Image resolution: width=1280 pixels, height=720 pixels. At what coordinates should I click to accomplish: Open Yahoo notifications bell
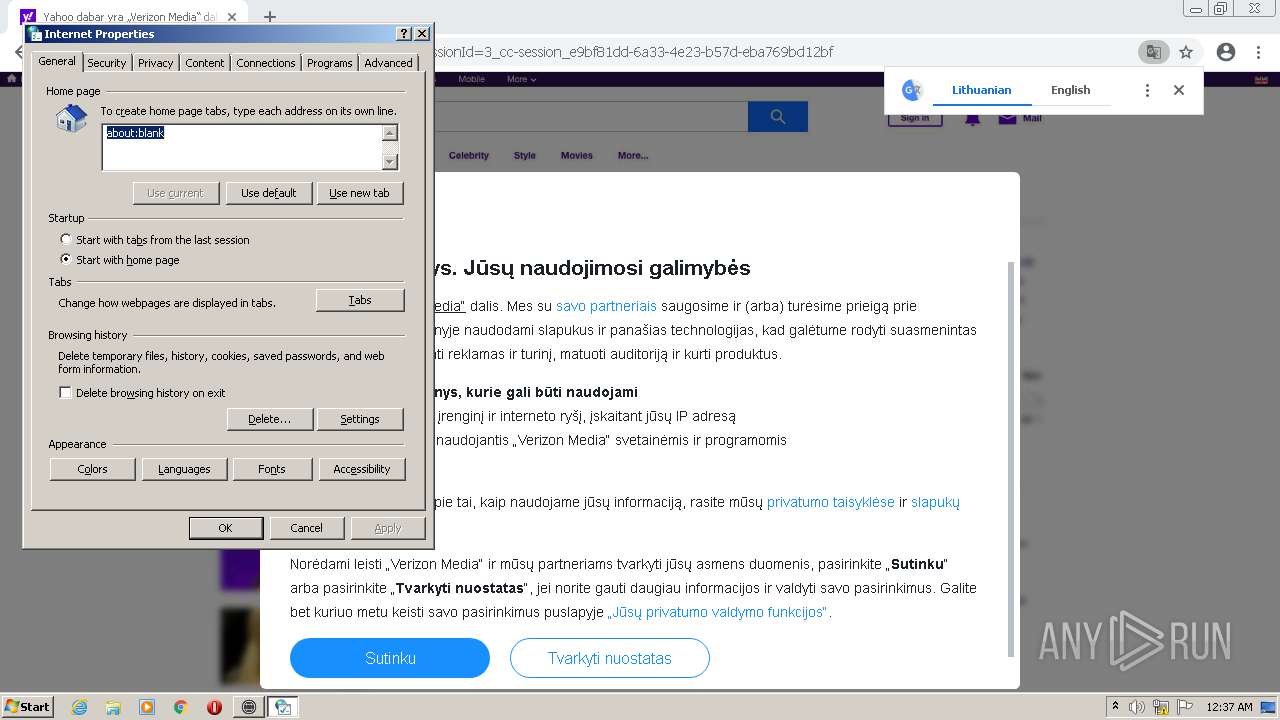(x=972, y=118)
